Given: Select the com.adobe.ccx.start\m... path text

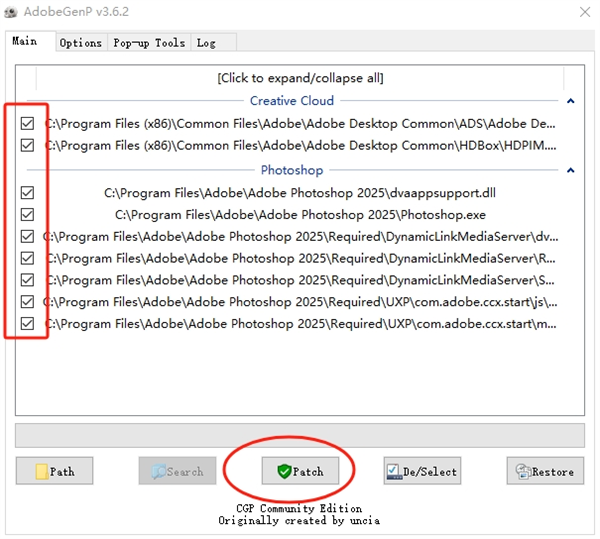Looking at the screenshot, I should point(301,324).
